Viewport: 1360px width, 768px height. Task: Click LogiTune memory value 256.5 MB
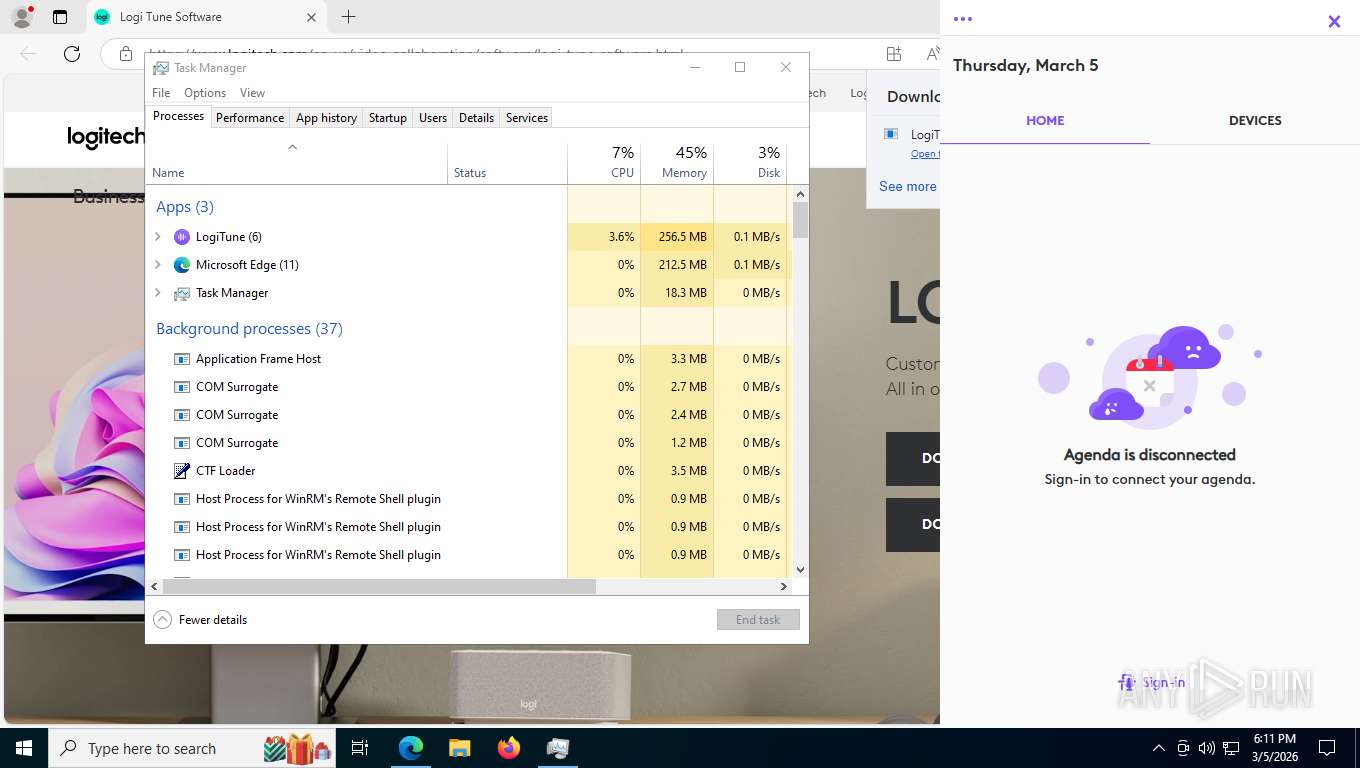pos(682,237)
